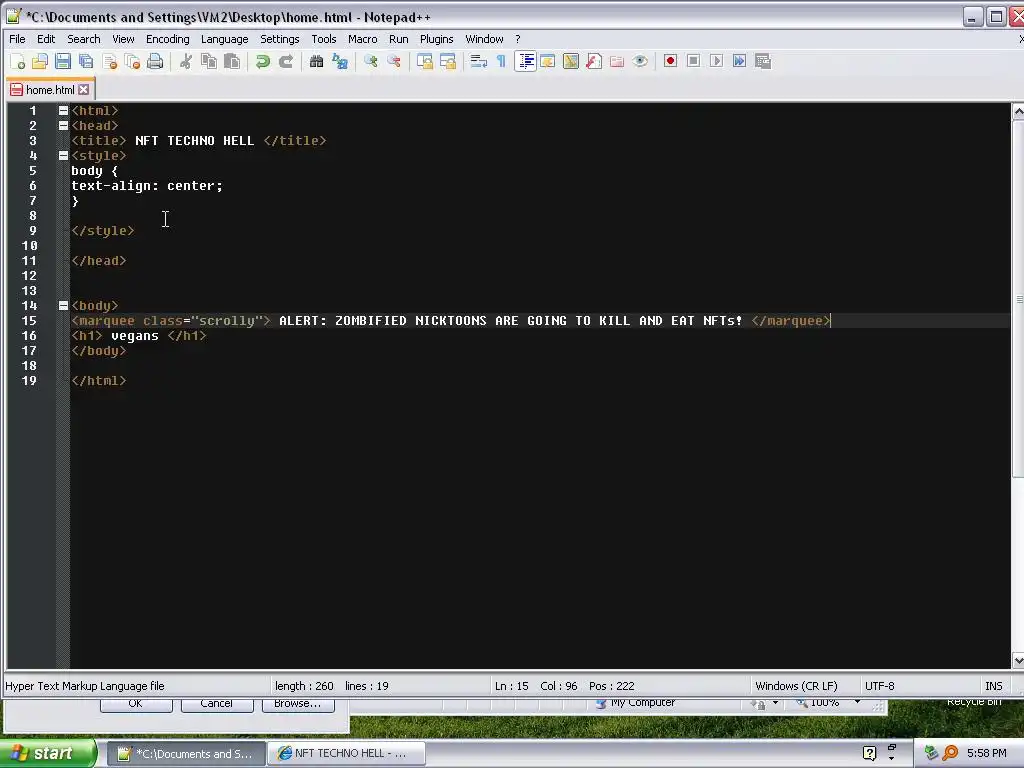Open the Language menu
Screen dimensions: 1024x768
point(225,39)
